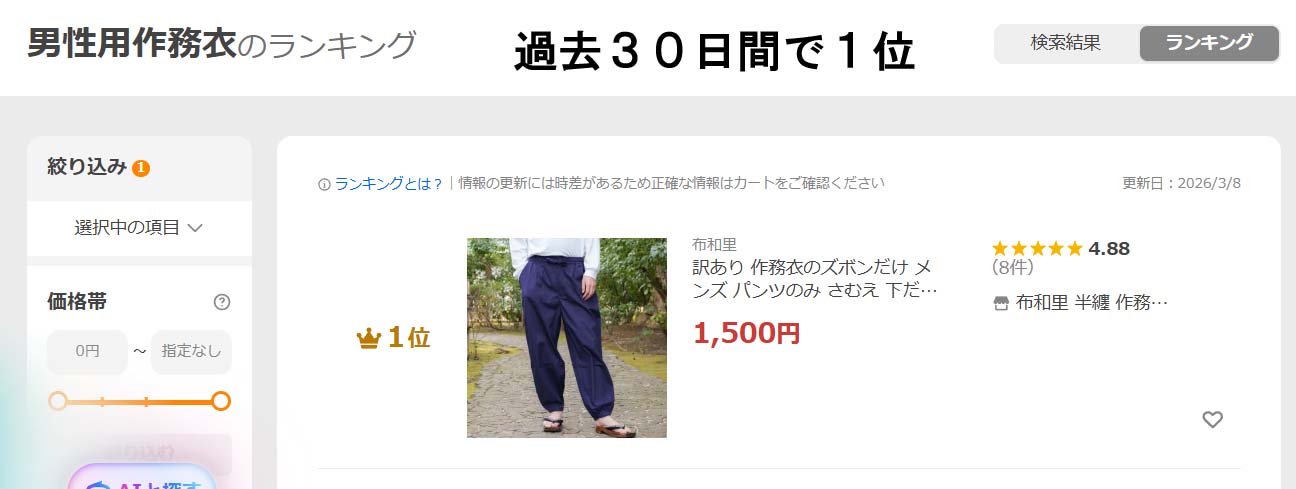
Task: Open the ランキングとは？ link
Action: click(x=389, y=184)
